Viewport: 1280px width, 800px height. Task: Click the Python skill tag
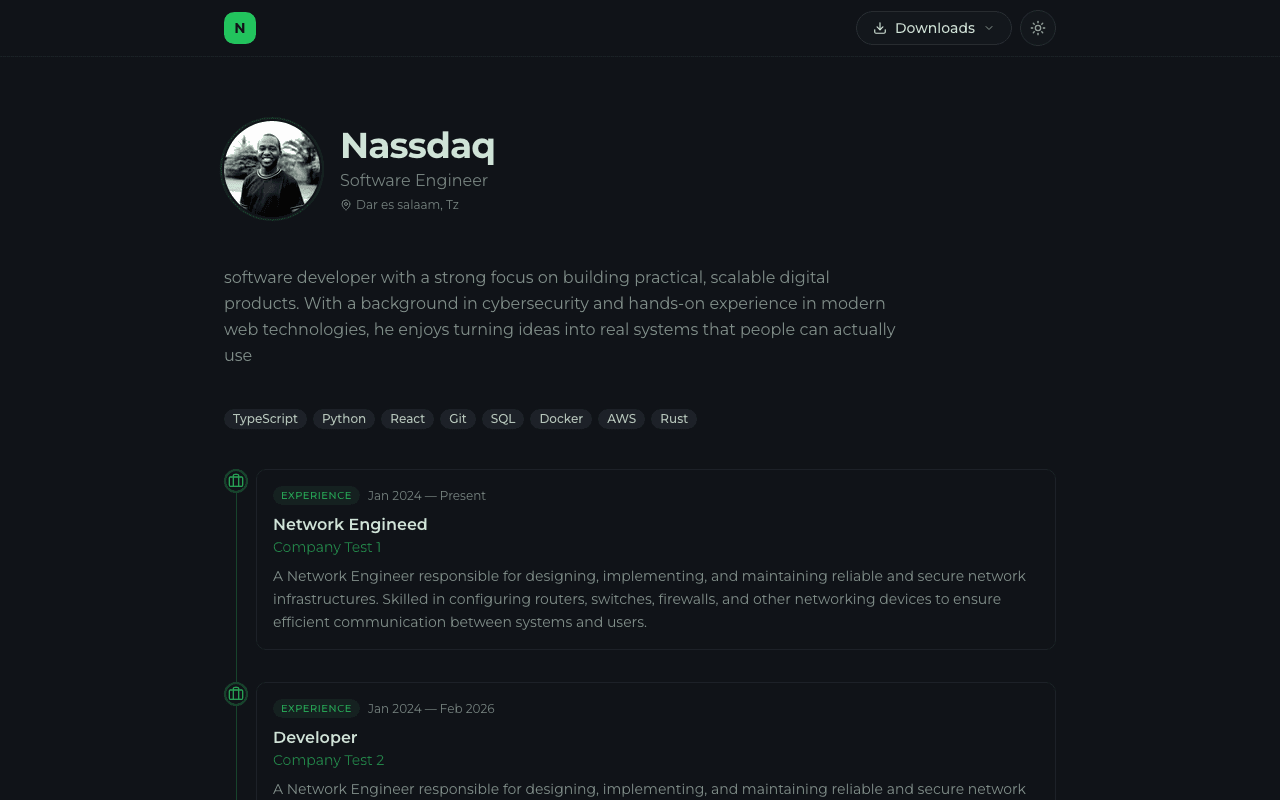344,418
